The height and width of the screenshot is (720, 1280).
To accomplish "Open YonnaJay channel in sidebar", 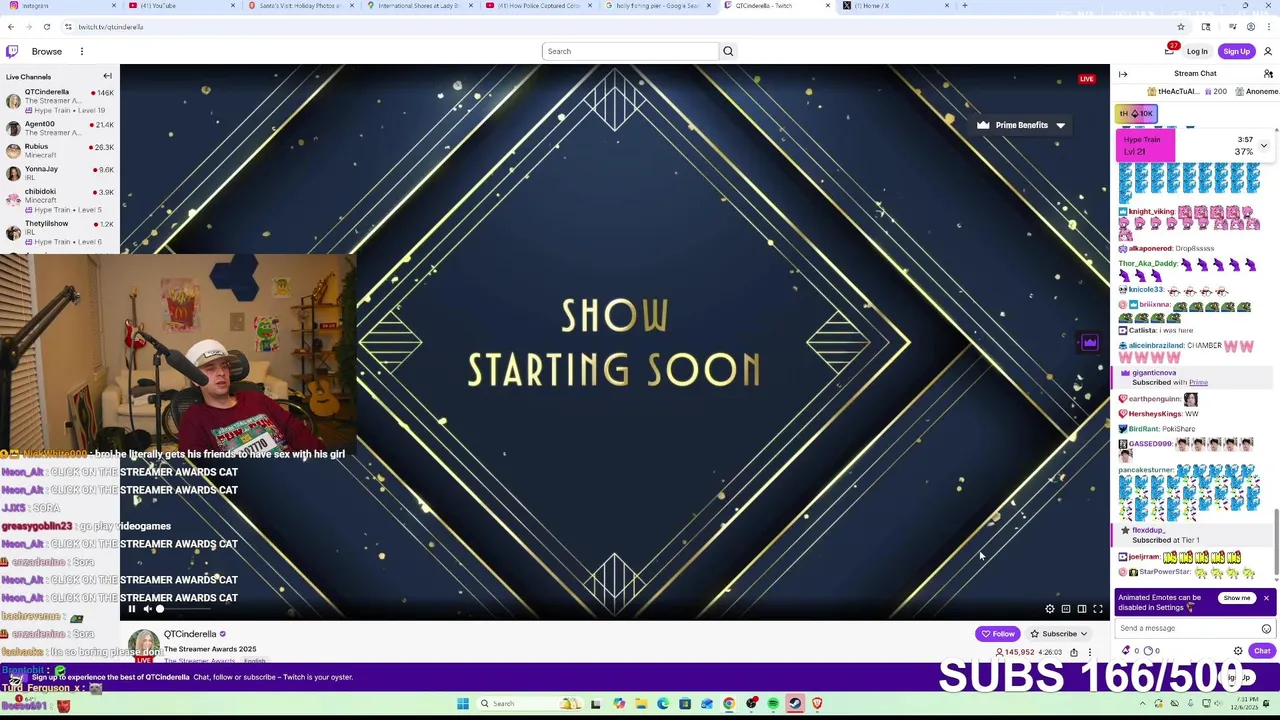I will click(59, 173).
